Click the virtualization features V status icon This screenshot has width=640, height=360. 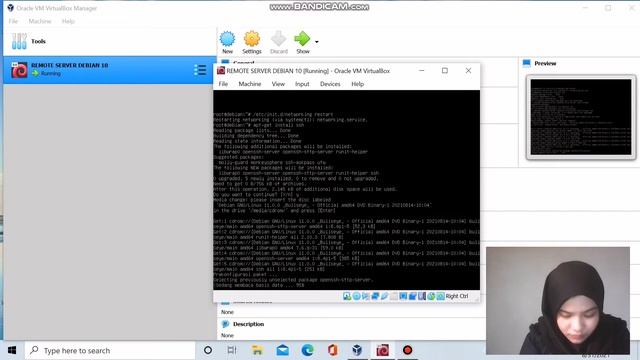point(422,296)
